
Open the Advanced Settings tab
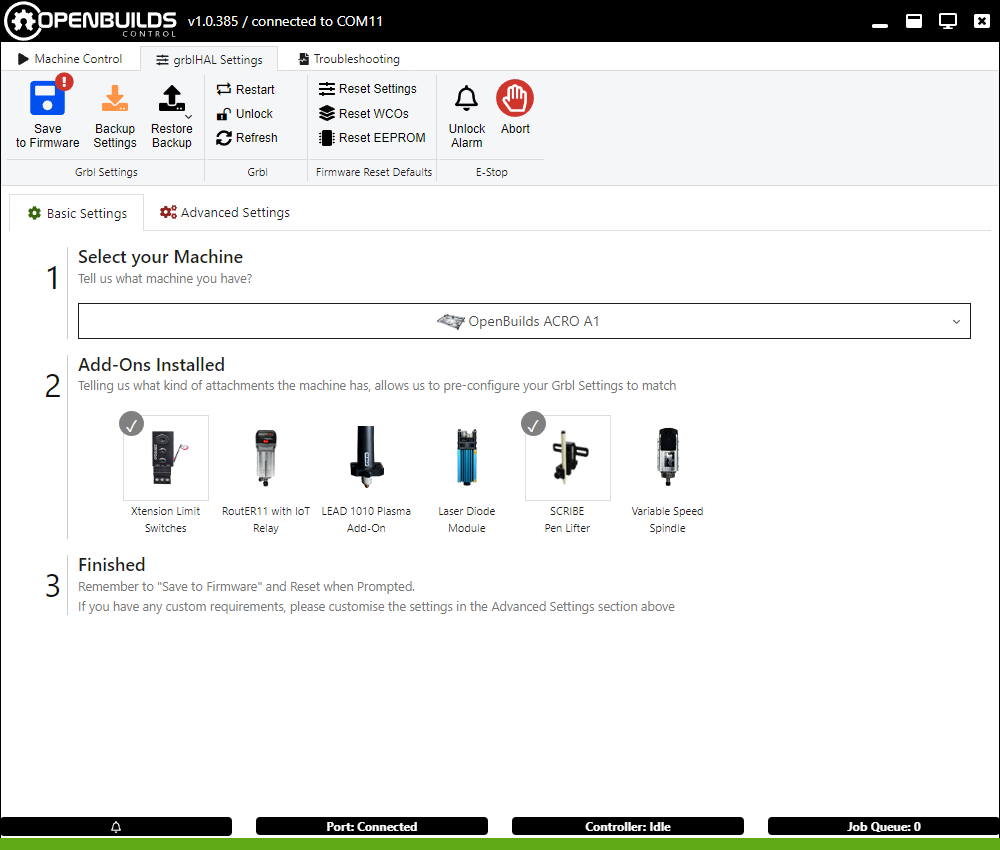pos(225,213)
